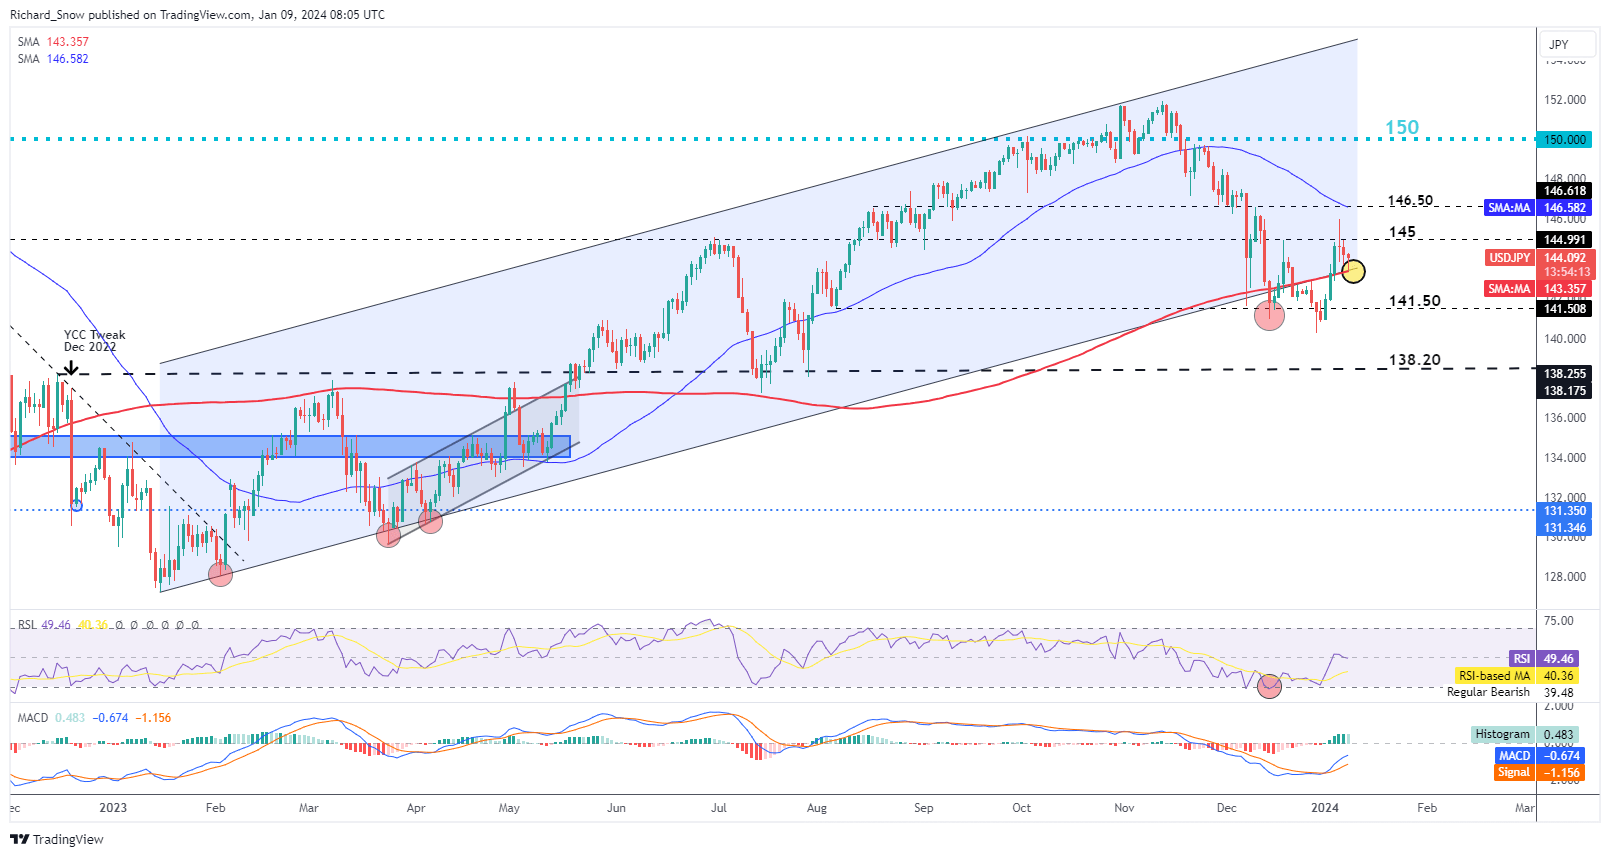Click the Jun label on the time axis
This screenshot has height=857, width=1610.
[x=616, y=808]
